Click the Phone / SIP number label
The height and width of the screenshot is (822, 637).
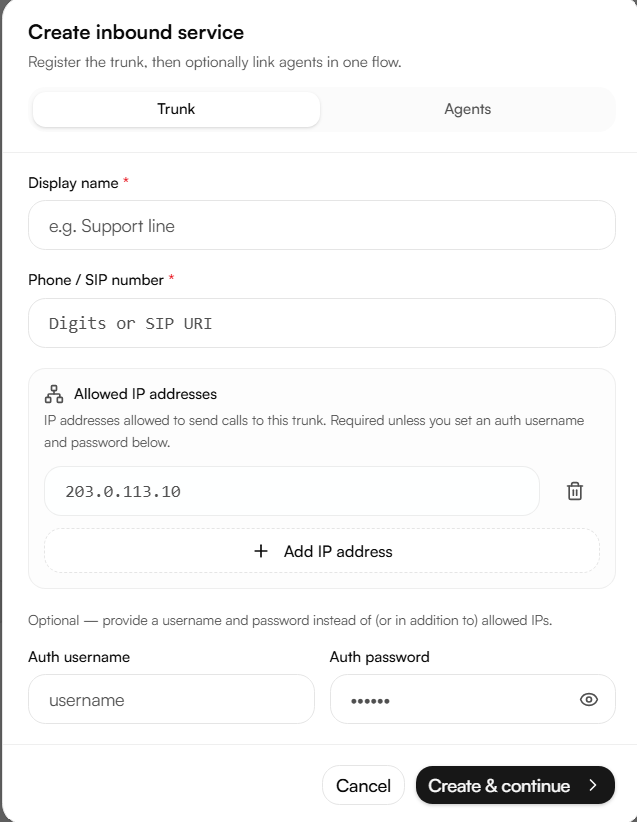coord(96,280)
